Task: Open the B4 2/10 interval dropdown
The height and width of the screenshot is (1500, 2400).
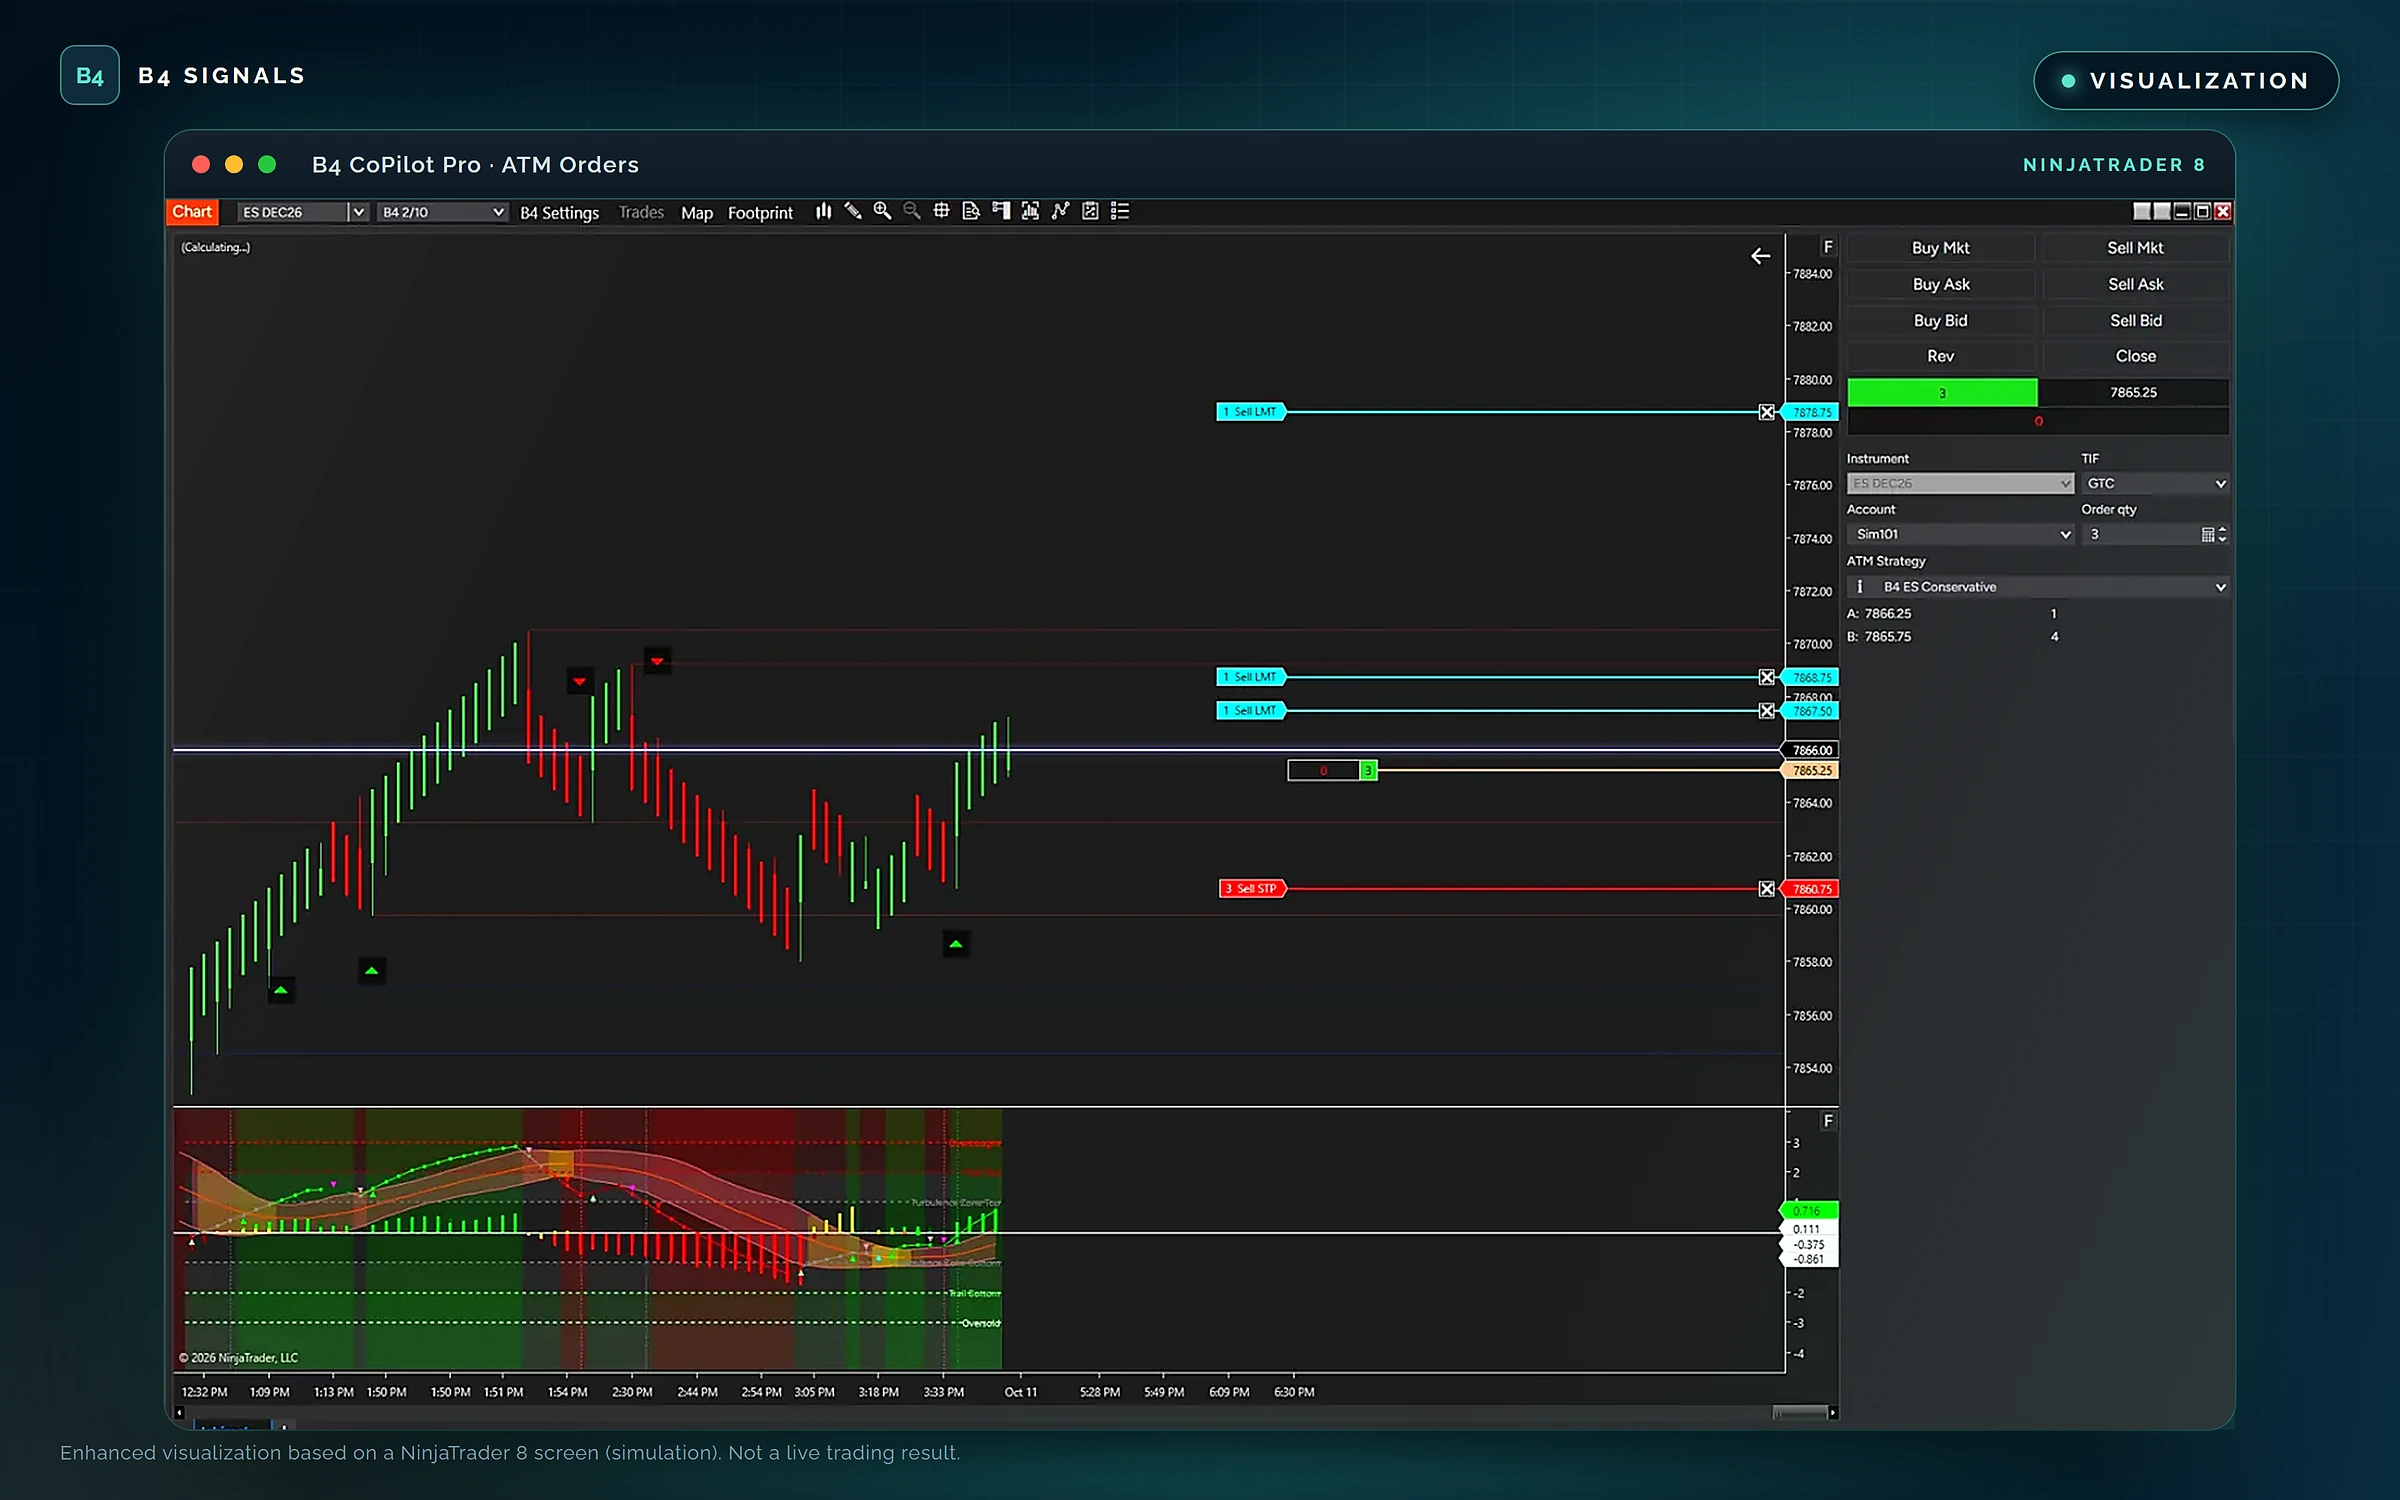Action: 442,212
